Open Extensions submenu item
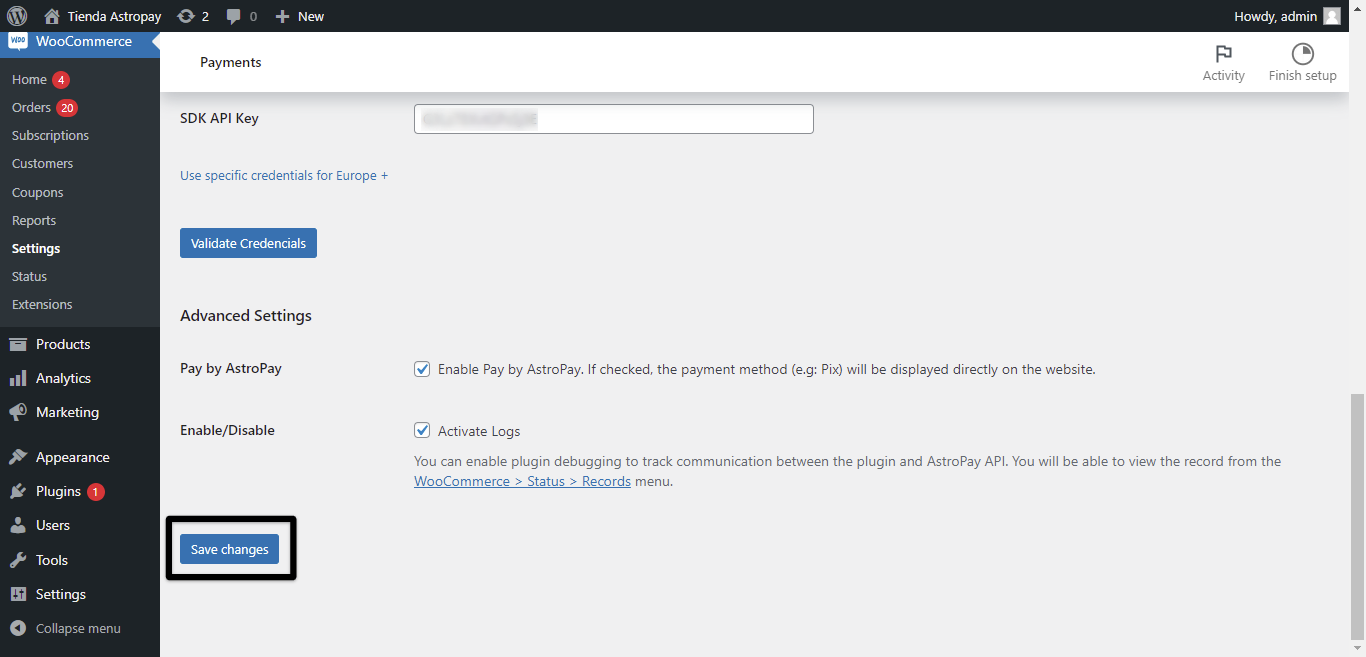Screen dimensions: 1366x657 coord(42,304)
